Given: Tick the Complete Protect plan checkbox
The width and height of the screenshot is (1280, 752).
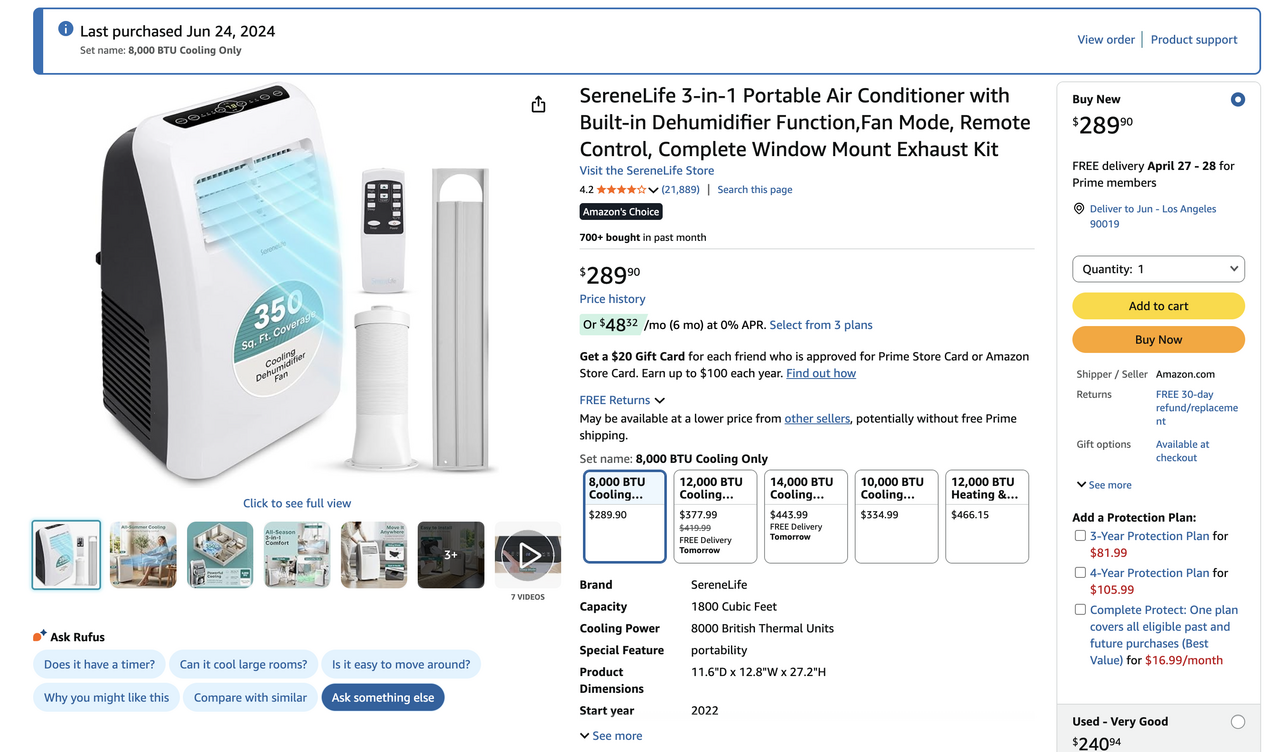Looking at the screenshot, I should click(1080, 610).
